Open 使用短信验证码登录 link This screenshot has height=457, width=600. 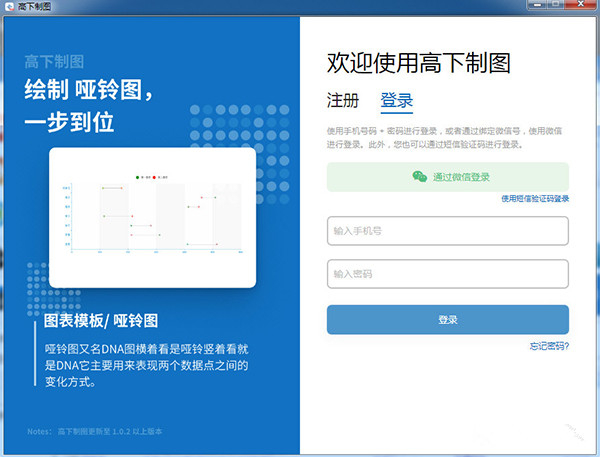[535, 198]
